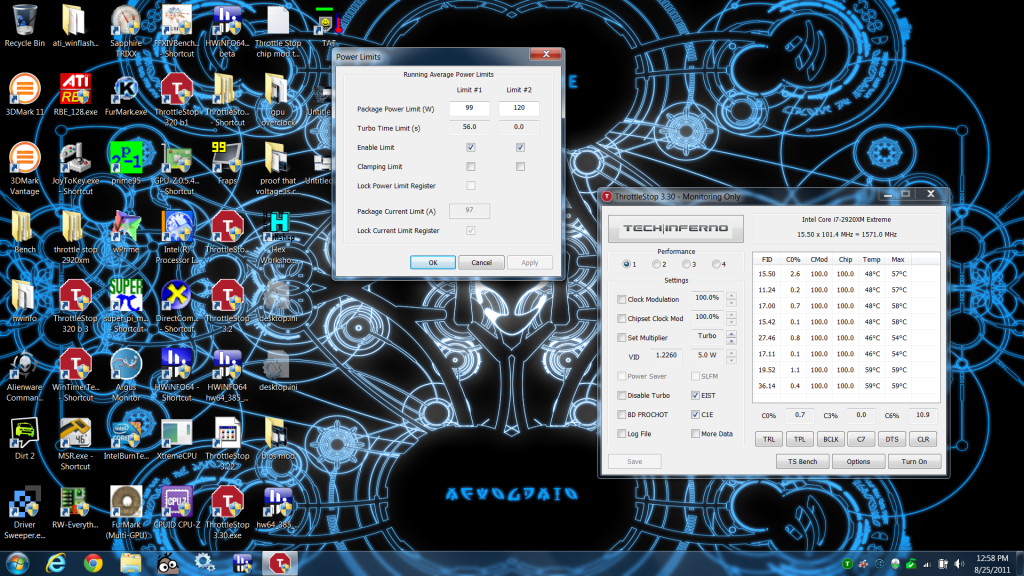Viewport: 1024px width, 576px height.
Task: Select the ati_winflash folder icon
Action: 75,26
